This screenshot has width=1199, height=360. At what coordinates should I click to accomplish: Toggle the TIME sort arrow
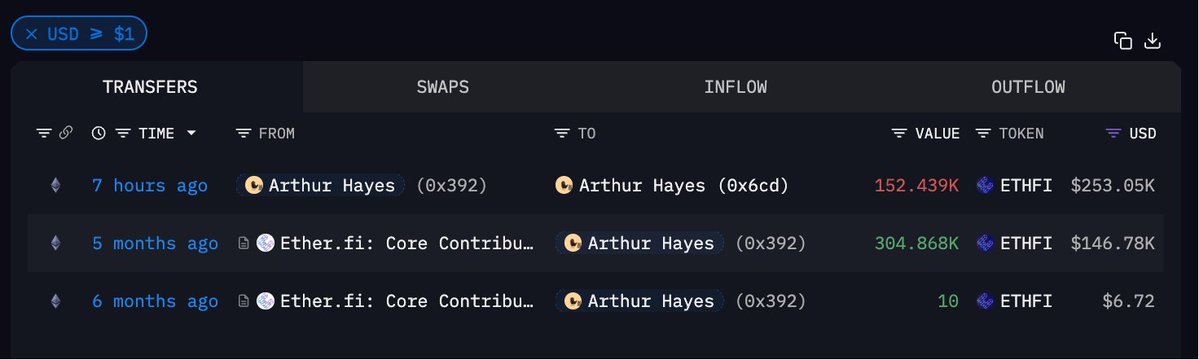pyautogui.click(x=191, y=133)
